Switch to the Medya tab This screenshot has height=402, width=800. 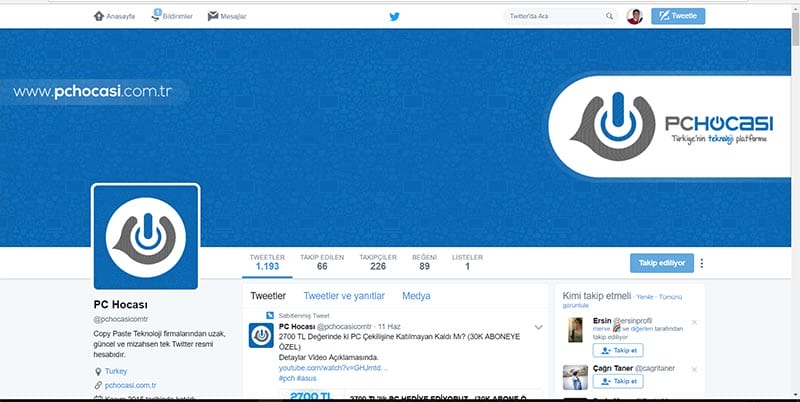click(416, 296)
